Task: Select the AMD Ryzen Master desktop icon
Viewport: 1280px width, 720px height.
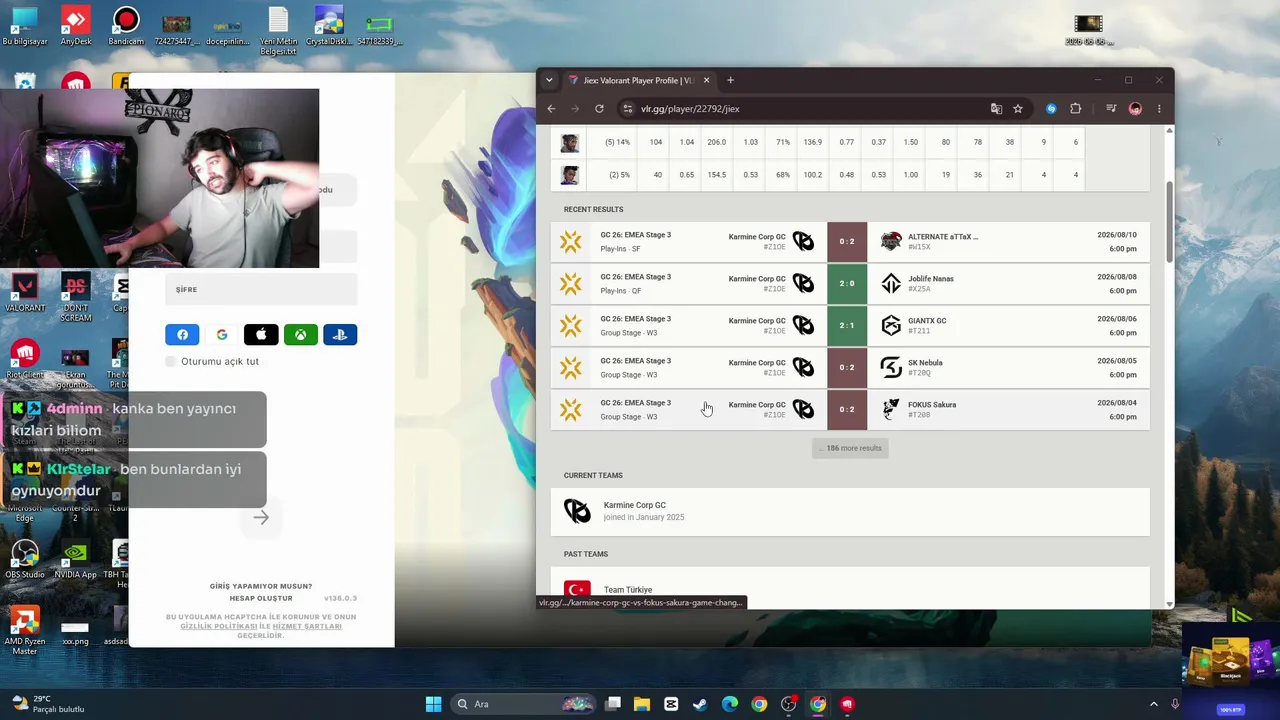Action: click(x=25, y=631)
